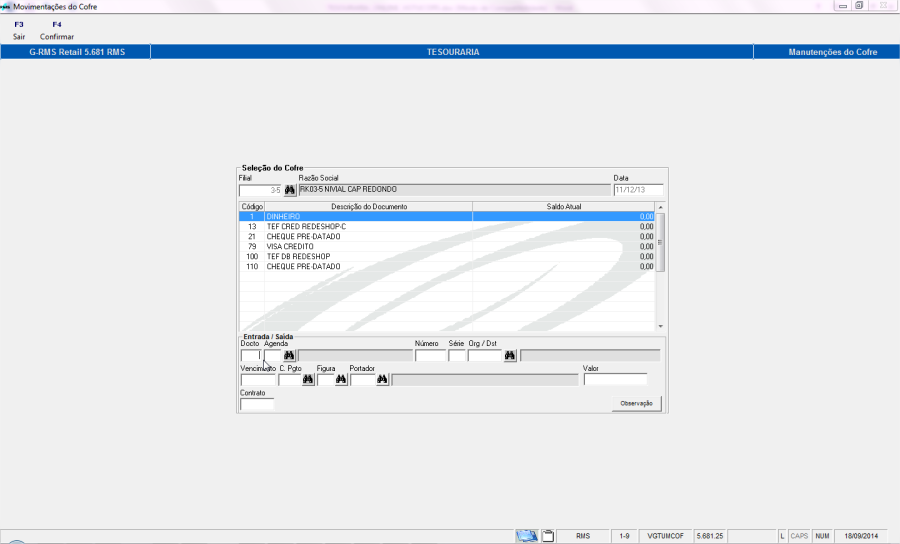This screenshot has width=900, height=544.
Task: Click the TESOURARIA header banner
Action: pos(452,52)
